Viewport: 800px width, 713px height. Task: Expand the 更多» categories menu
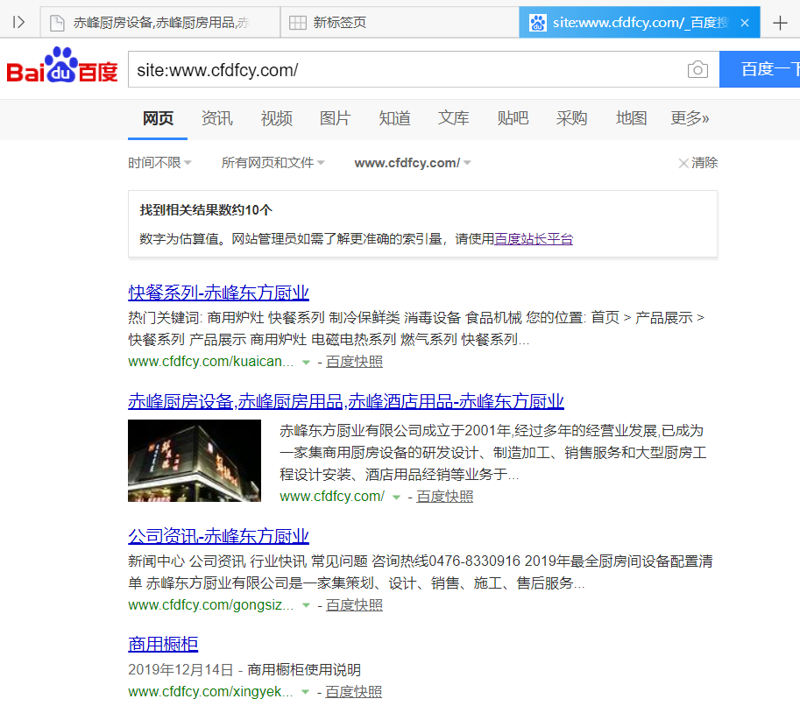690,118
